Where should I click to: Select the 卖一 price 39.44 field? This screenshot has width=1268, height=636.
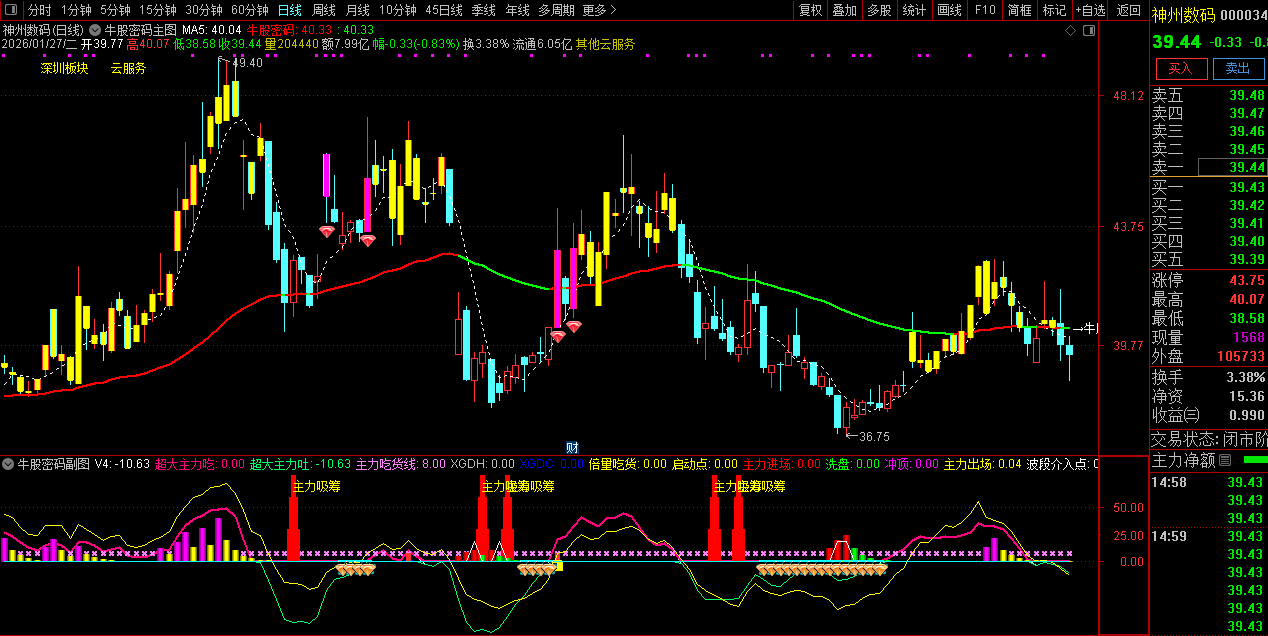tap(1232, 167)
